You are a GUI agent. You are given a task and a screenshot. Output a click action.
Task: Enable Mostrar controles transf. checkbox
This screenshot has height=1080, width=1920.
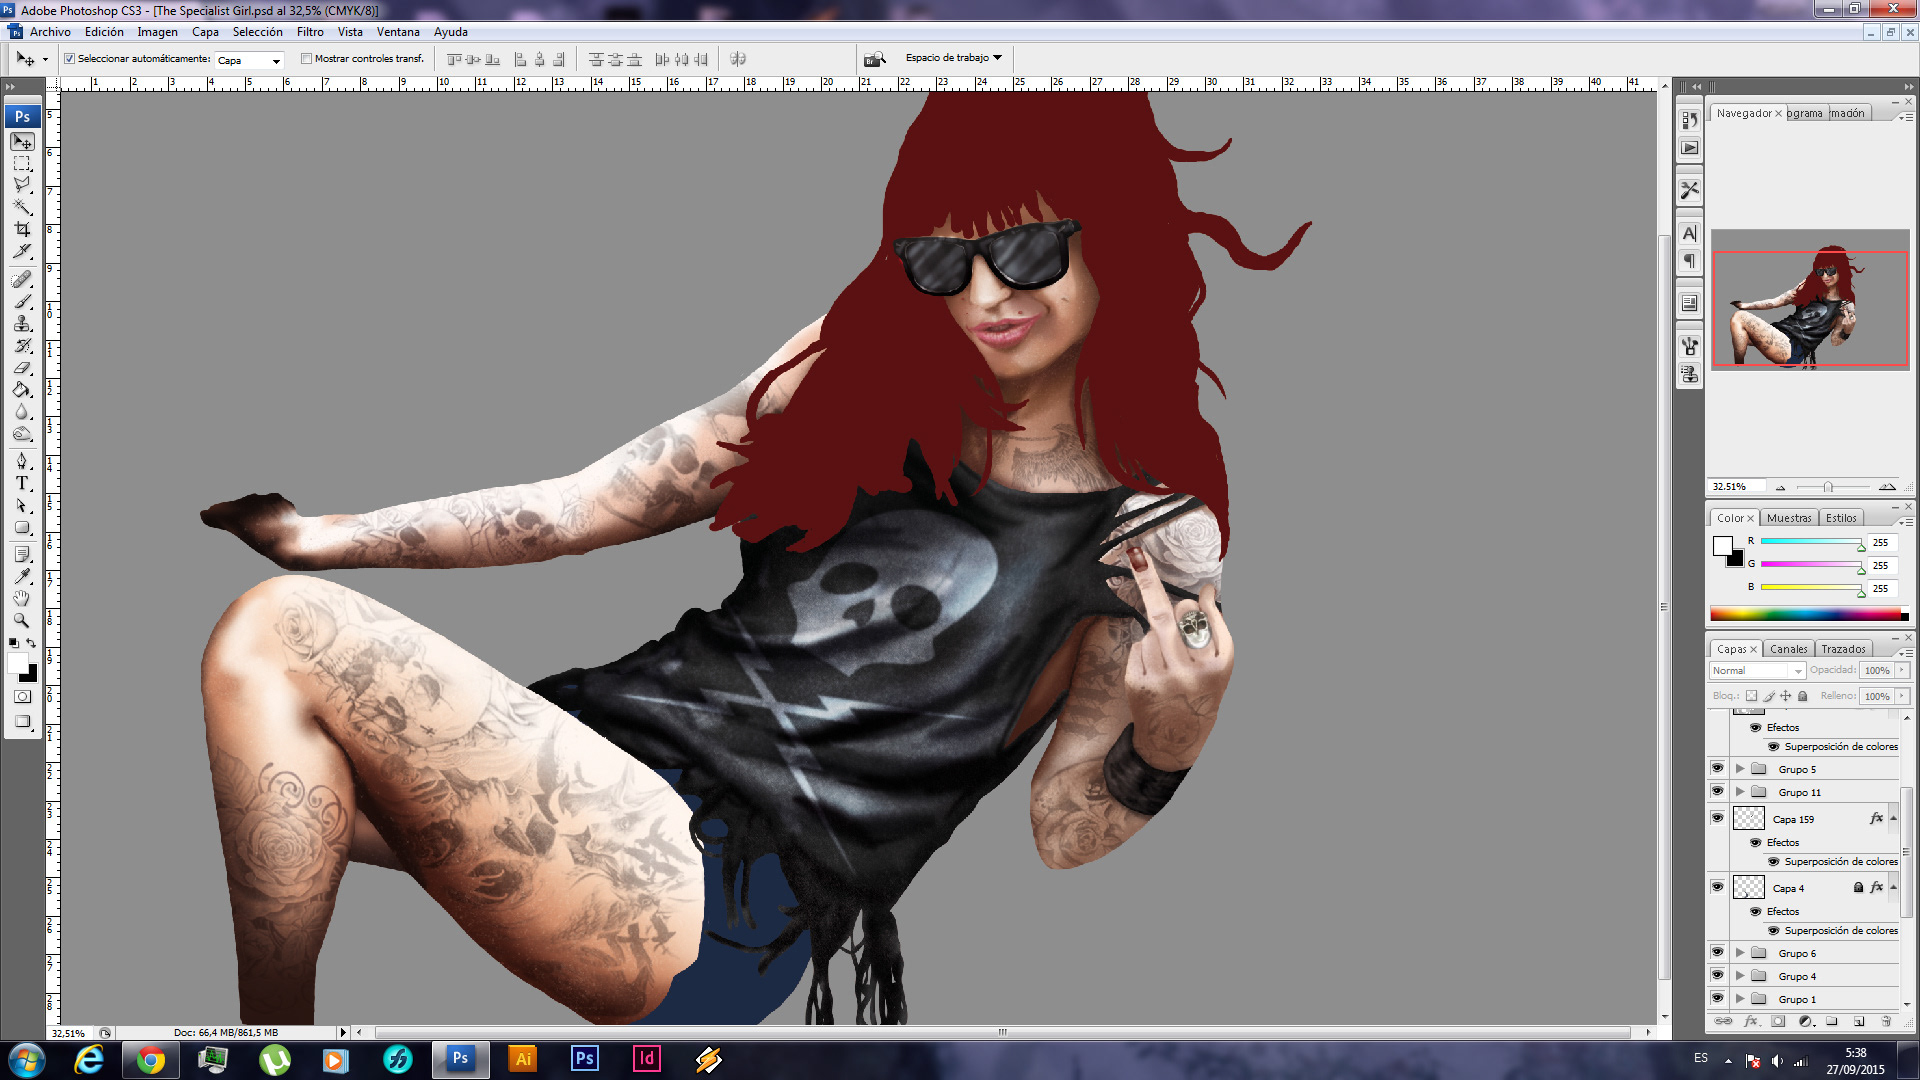(x=307, y=59)
